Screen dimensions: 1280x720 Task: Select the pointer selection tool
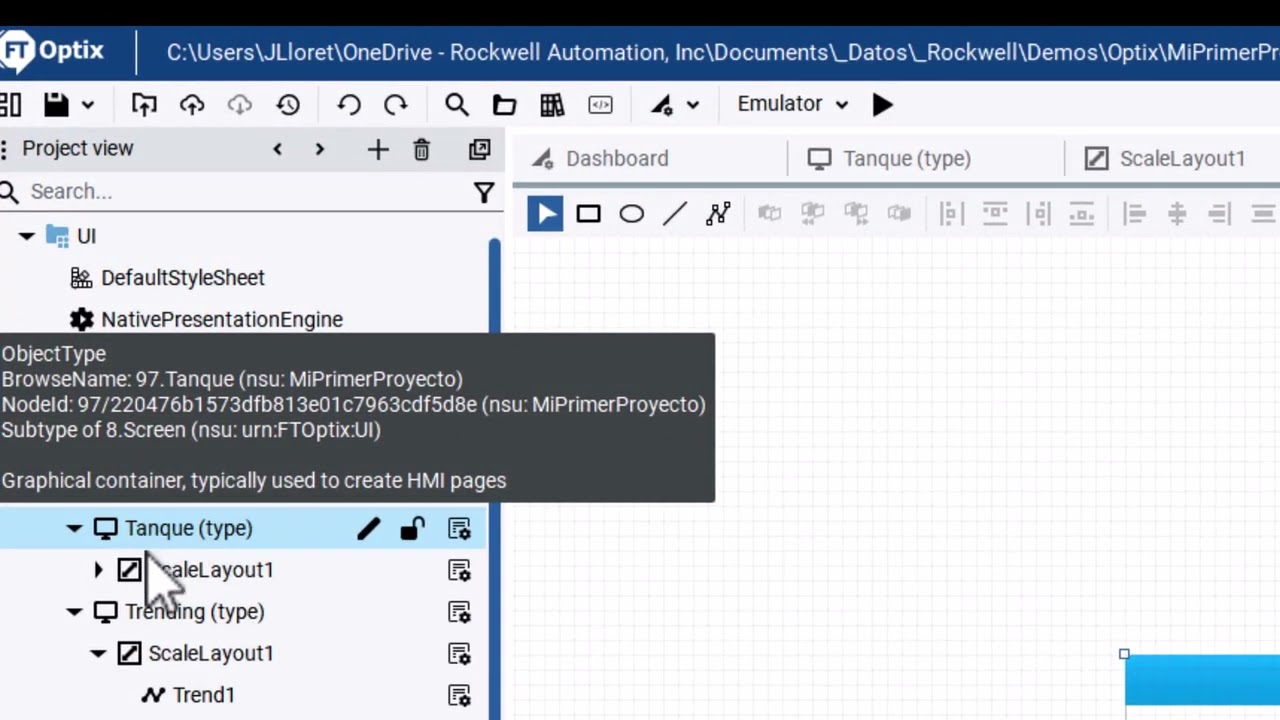[545, 214]
